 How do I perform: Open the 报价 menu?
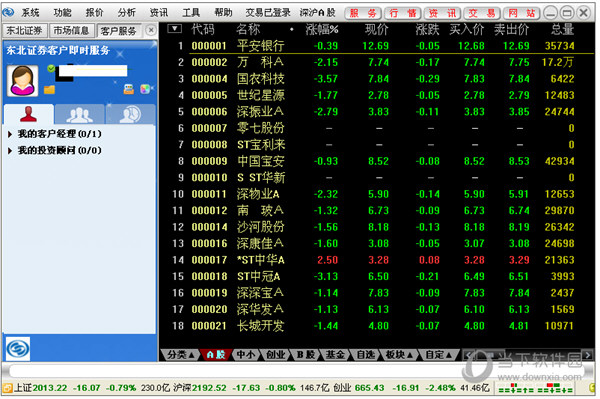click(x=95, y=13)
